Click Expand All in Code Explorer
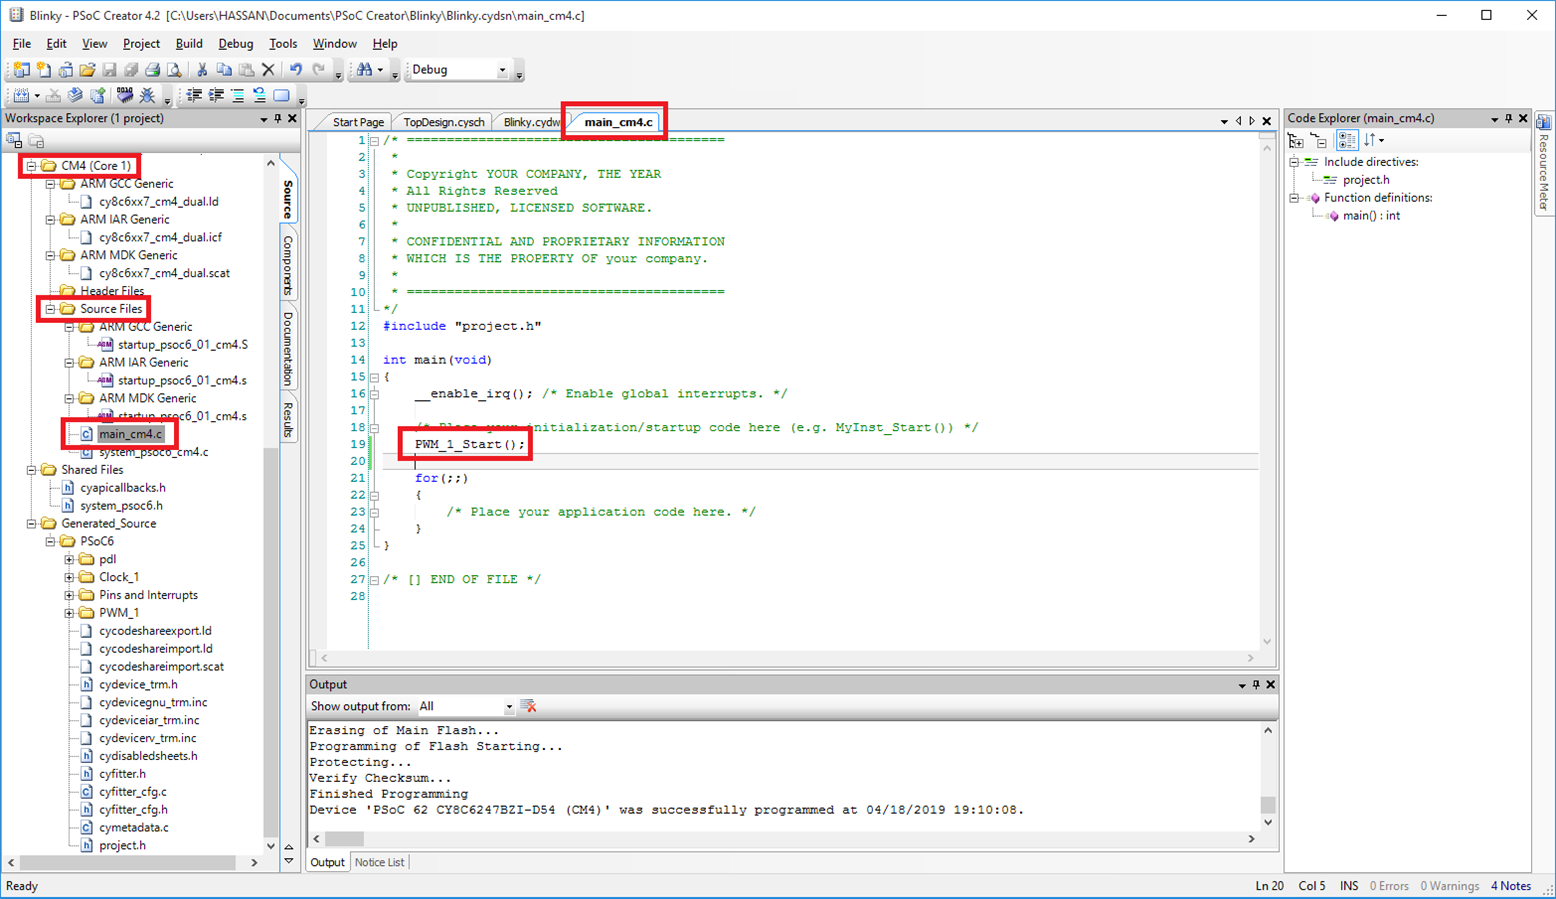This screenshot has height=899, width=1556. click(x=1296, y=141)
